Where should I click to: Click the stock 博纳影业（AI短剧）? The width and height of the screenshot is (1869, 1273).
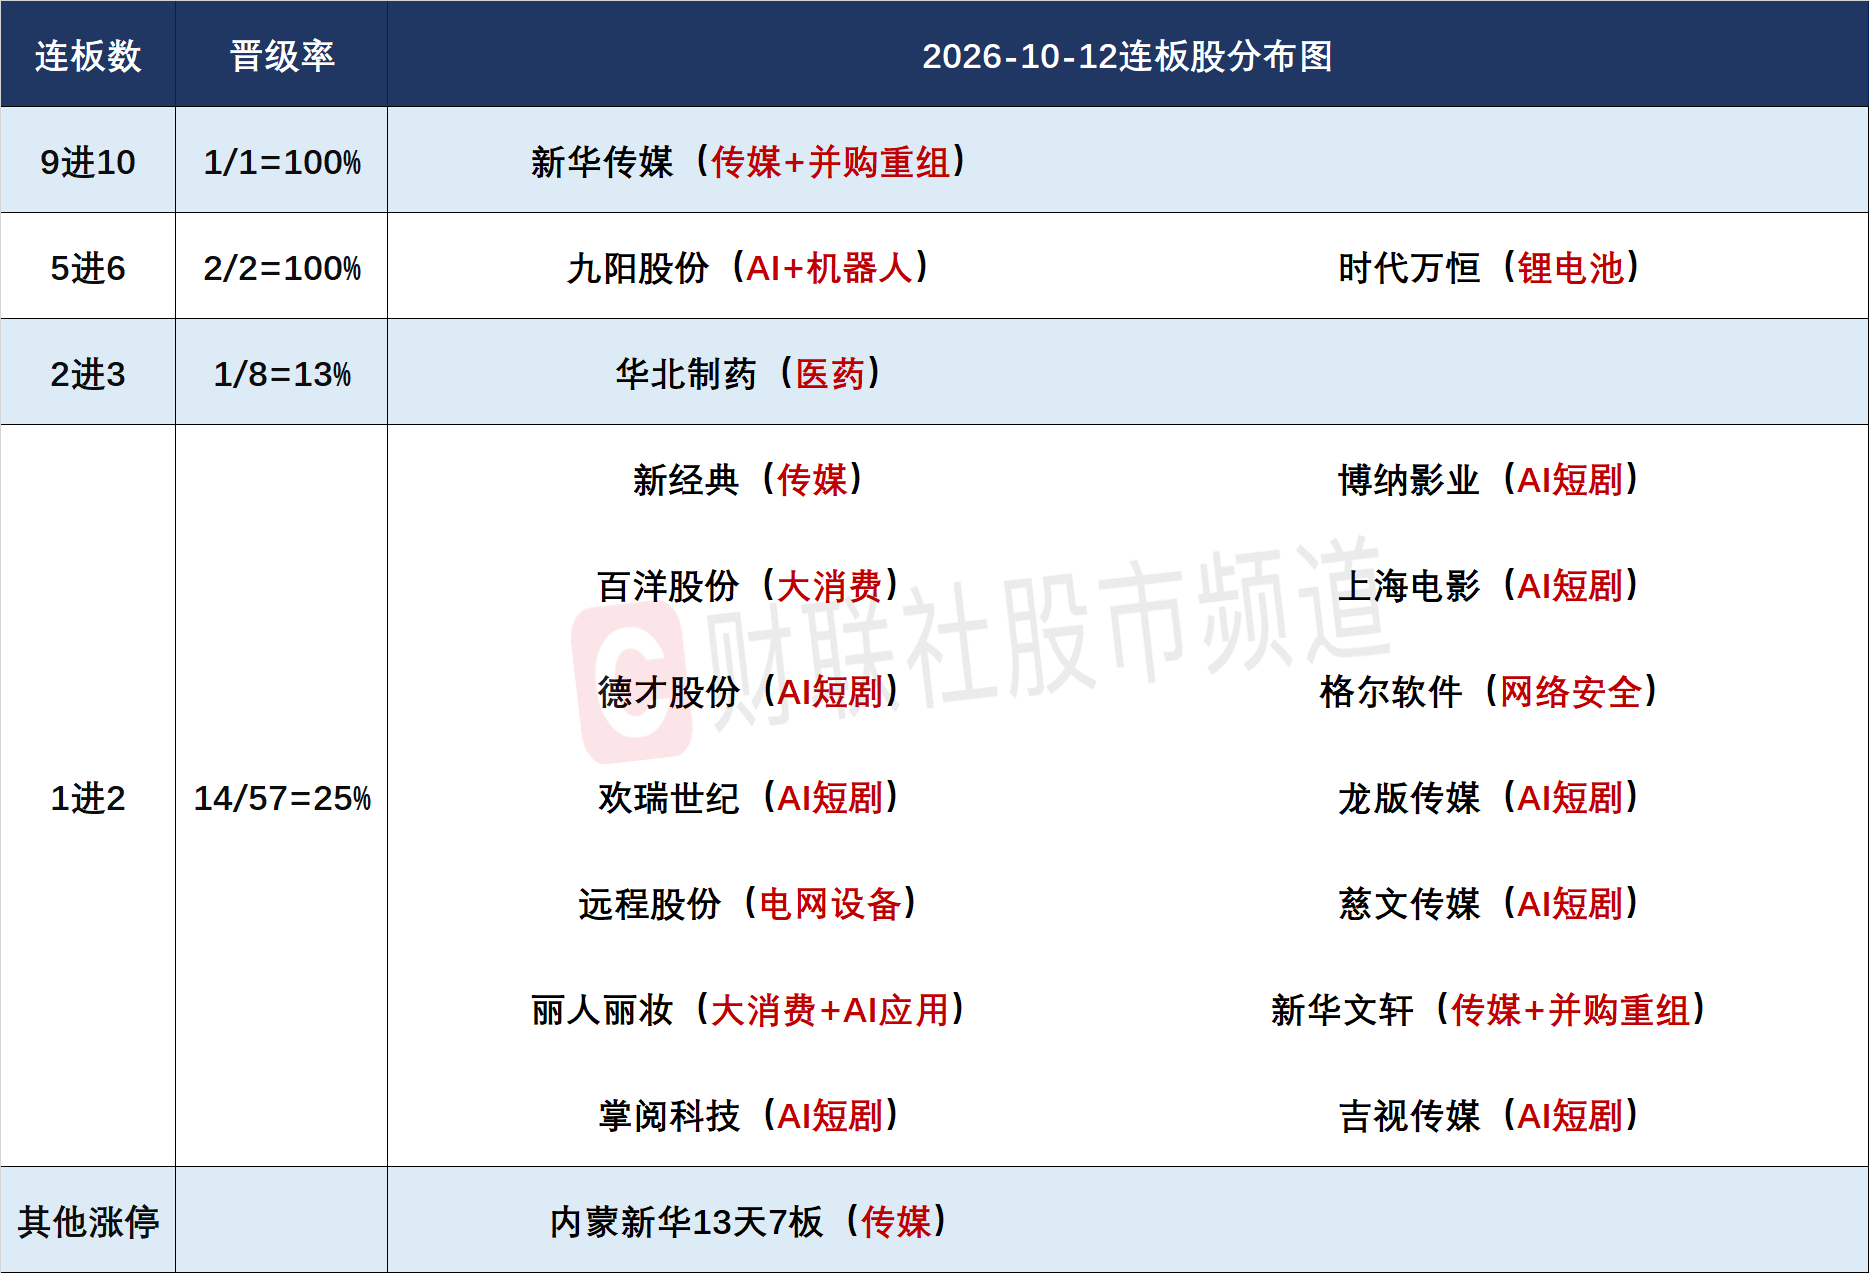point(1489,480)
